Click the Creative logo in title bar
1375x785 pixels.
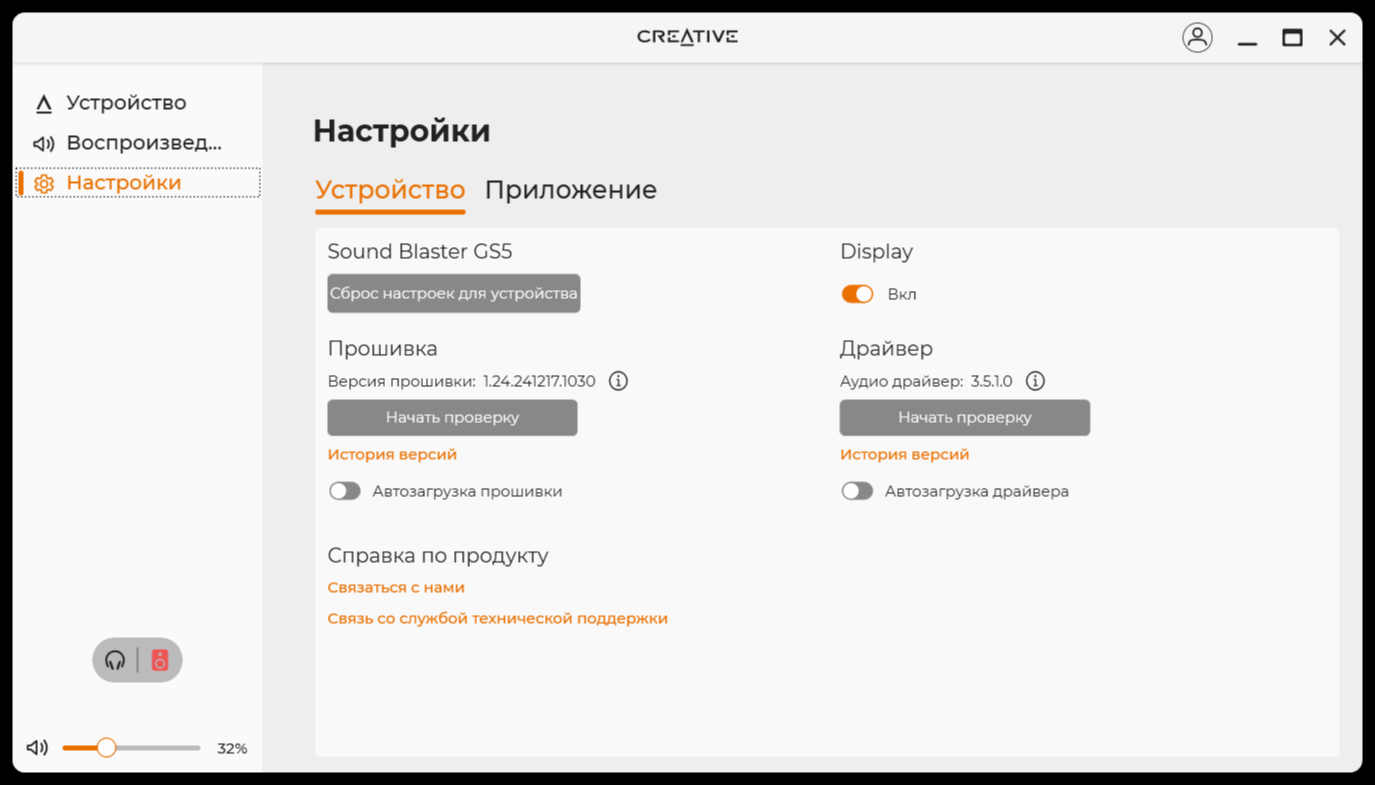tap(687, 37)
